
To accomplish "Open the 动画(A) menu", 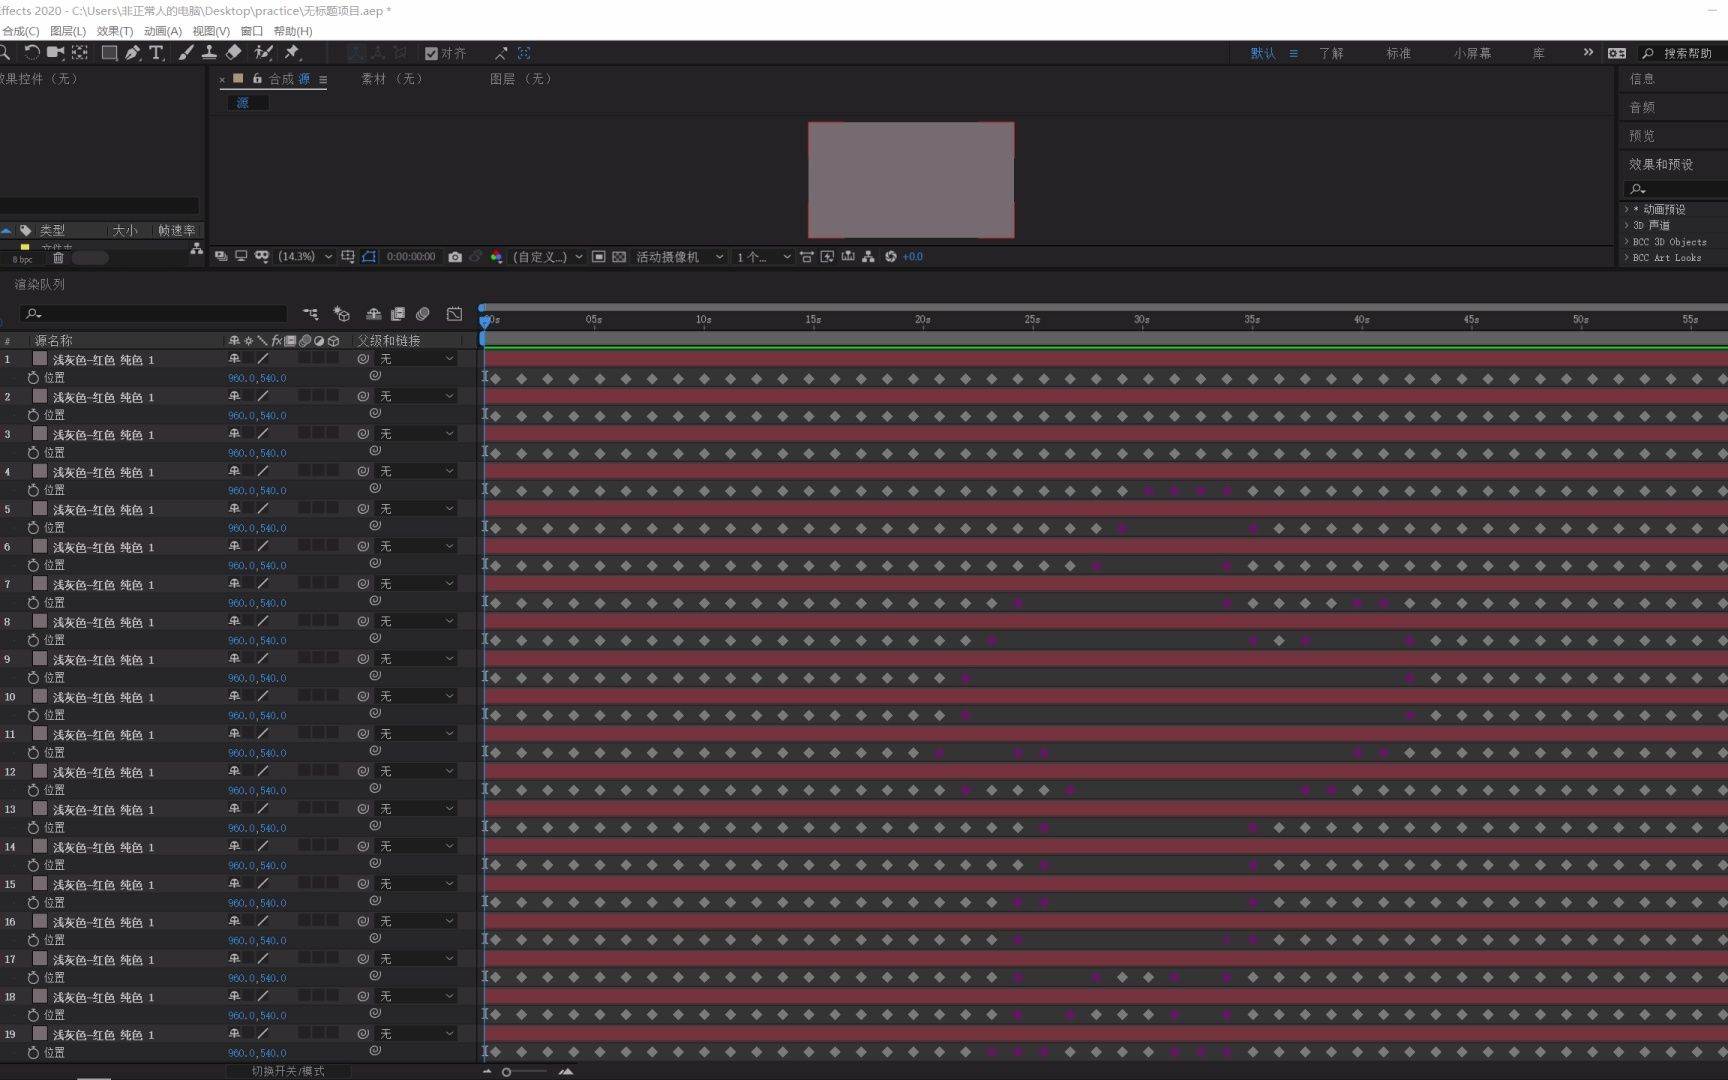I will [x=163, y=31].
